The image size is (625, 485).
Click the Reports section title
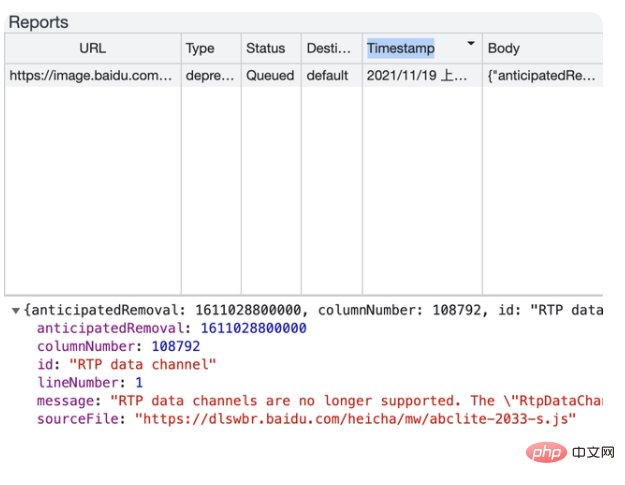coord(39,22)
